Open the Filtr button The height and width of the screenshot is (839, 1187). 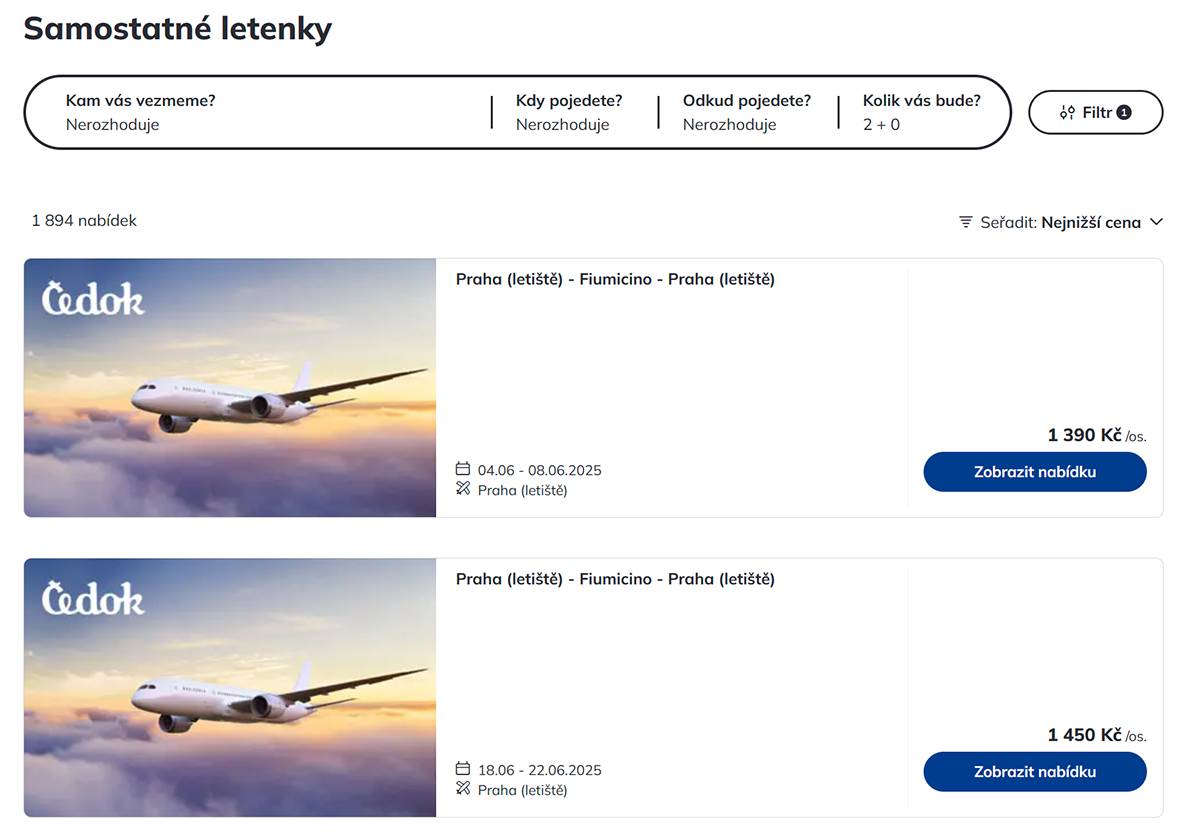pos(1096,112)
